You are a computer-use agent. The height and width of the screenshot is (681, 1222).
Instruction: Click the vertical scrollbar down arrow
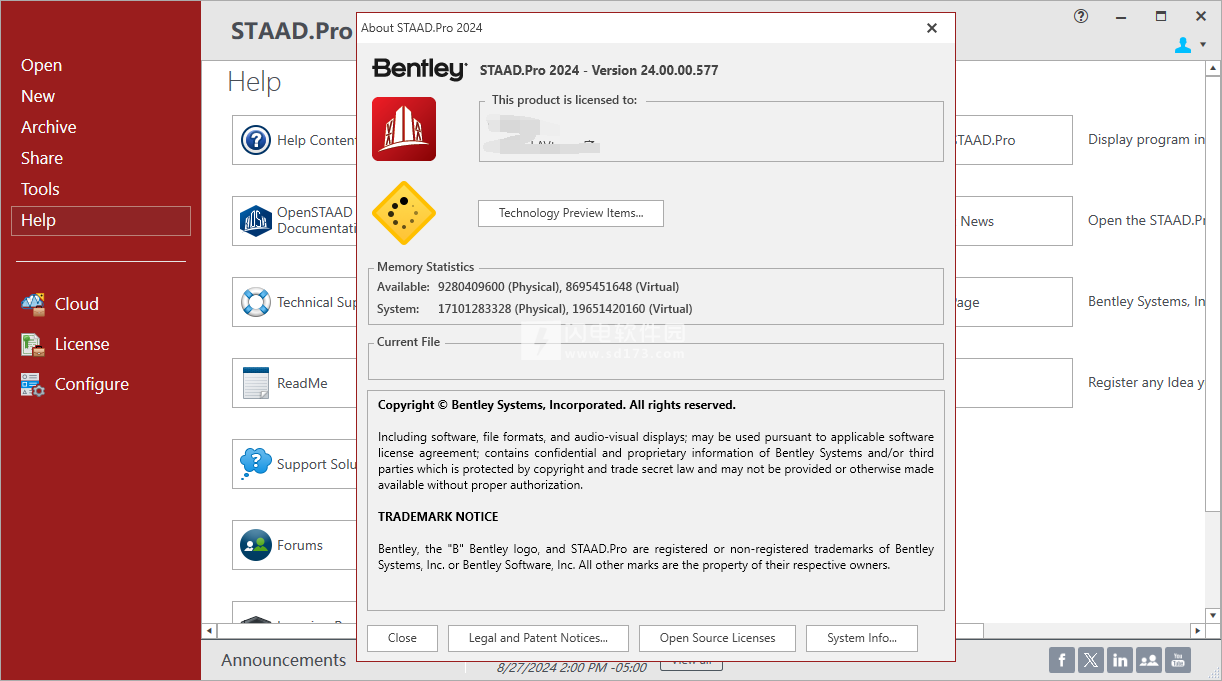click(x=1213, y=615)
